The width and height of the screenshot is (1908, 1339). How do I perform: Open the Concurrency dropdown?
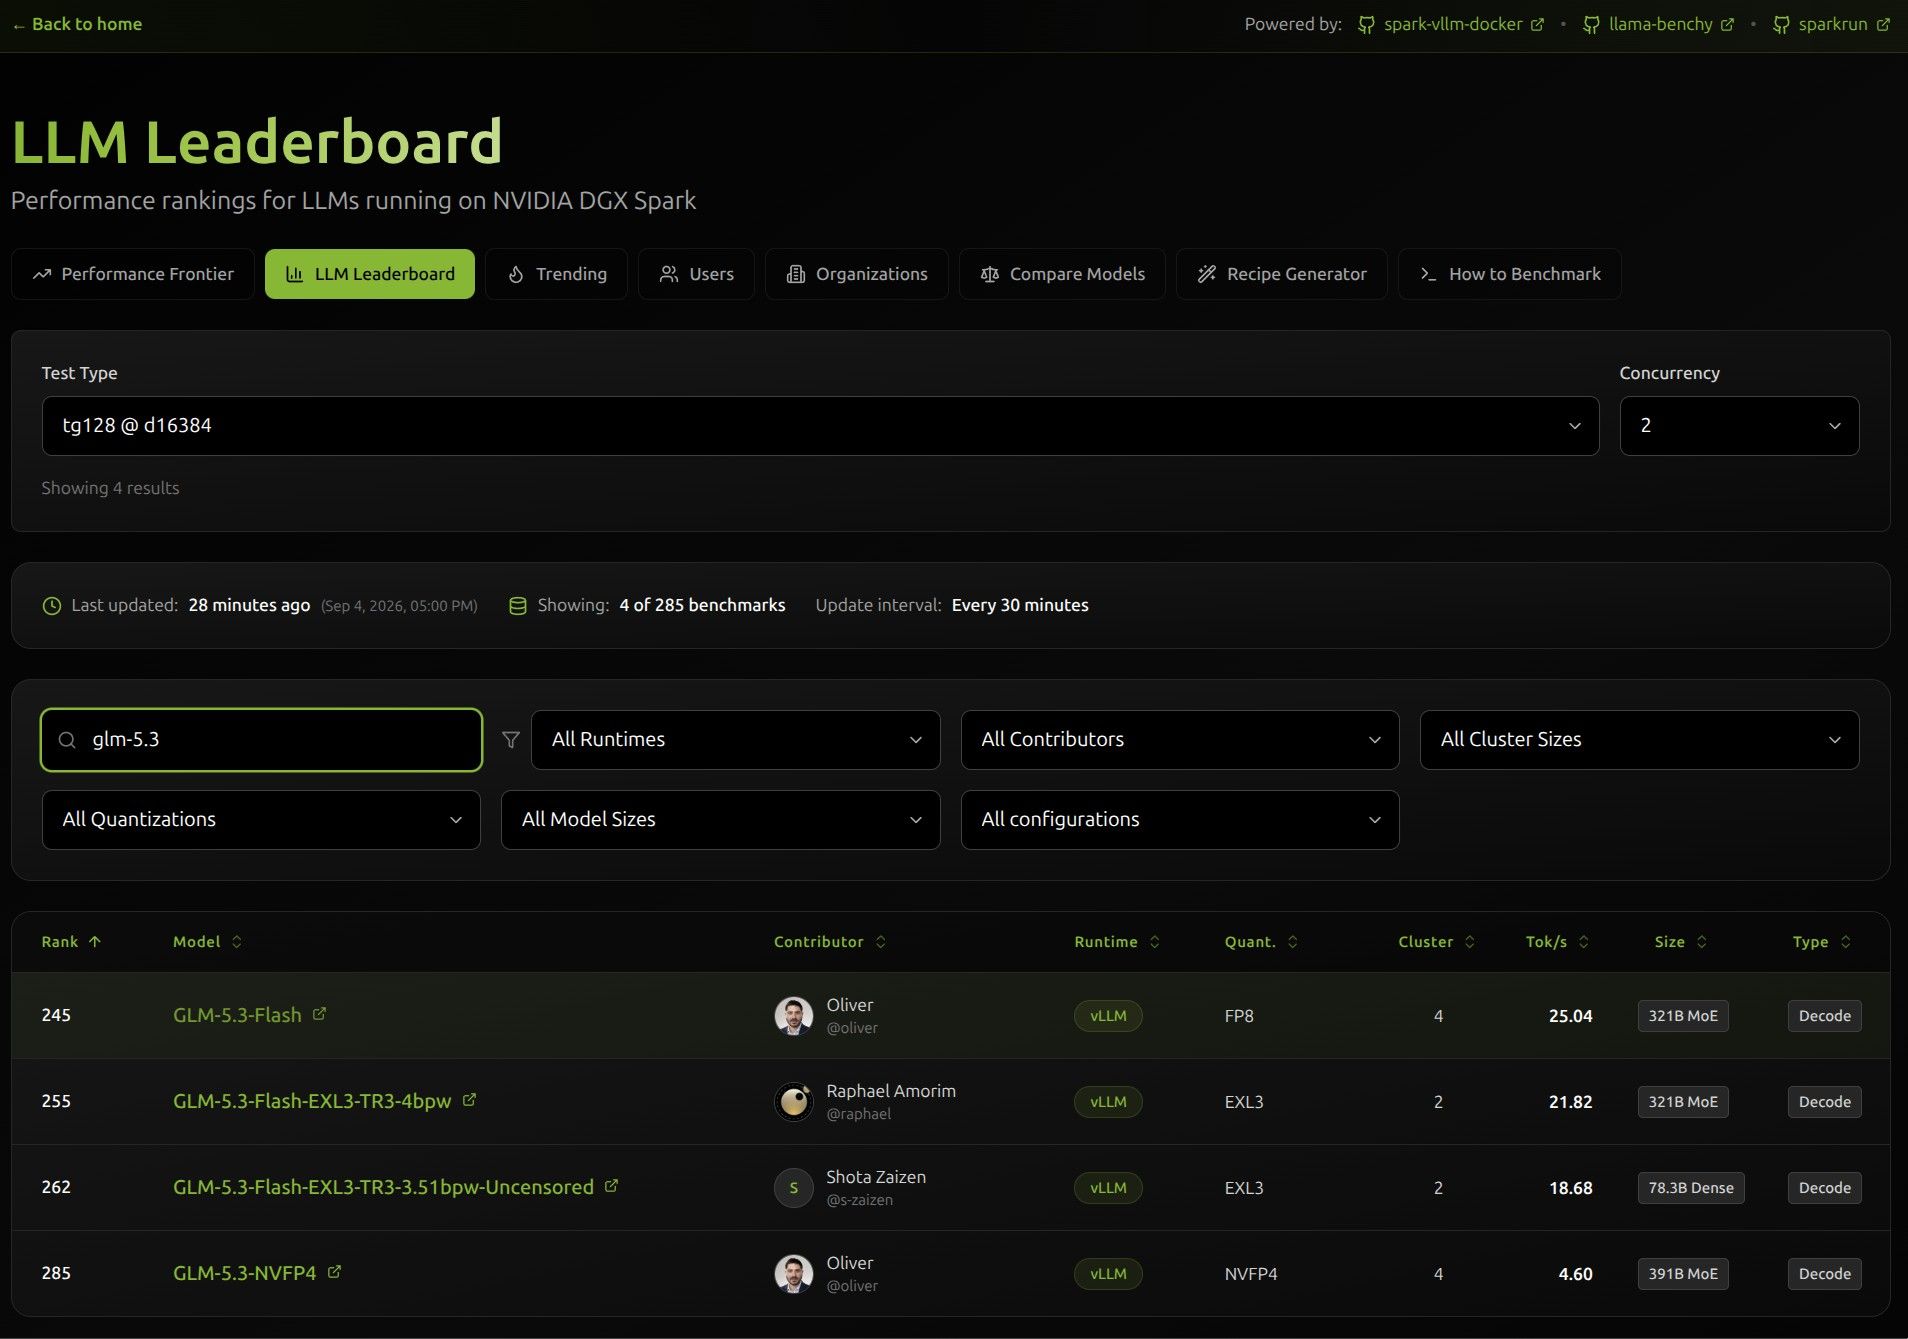[x=1739, y=426]
